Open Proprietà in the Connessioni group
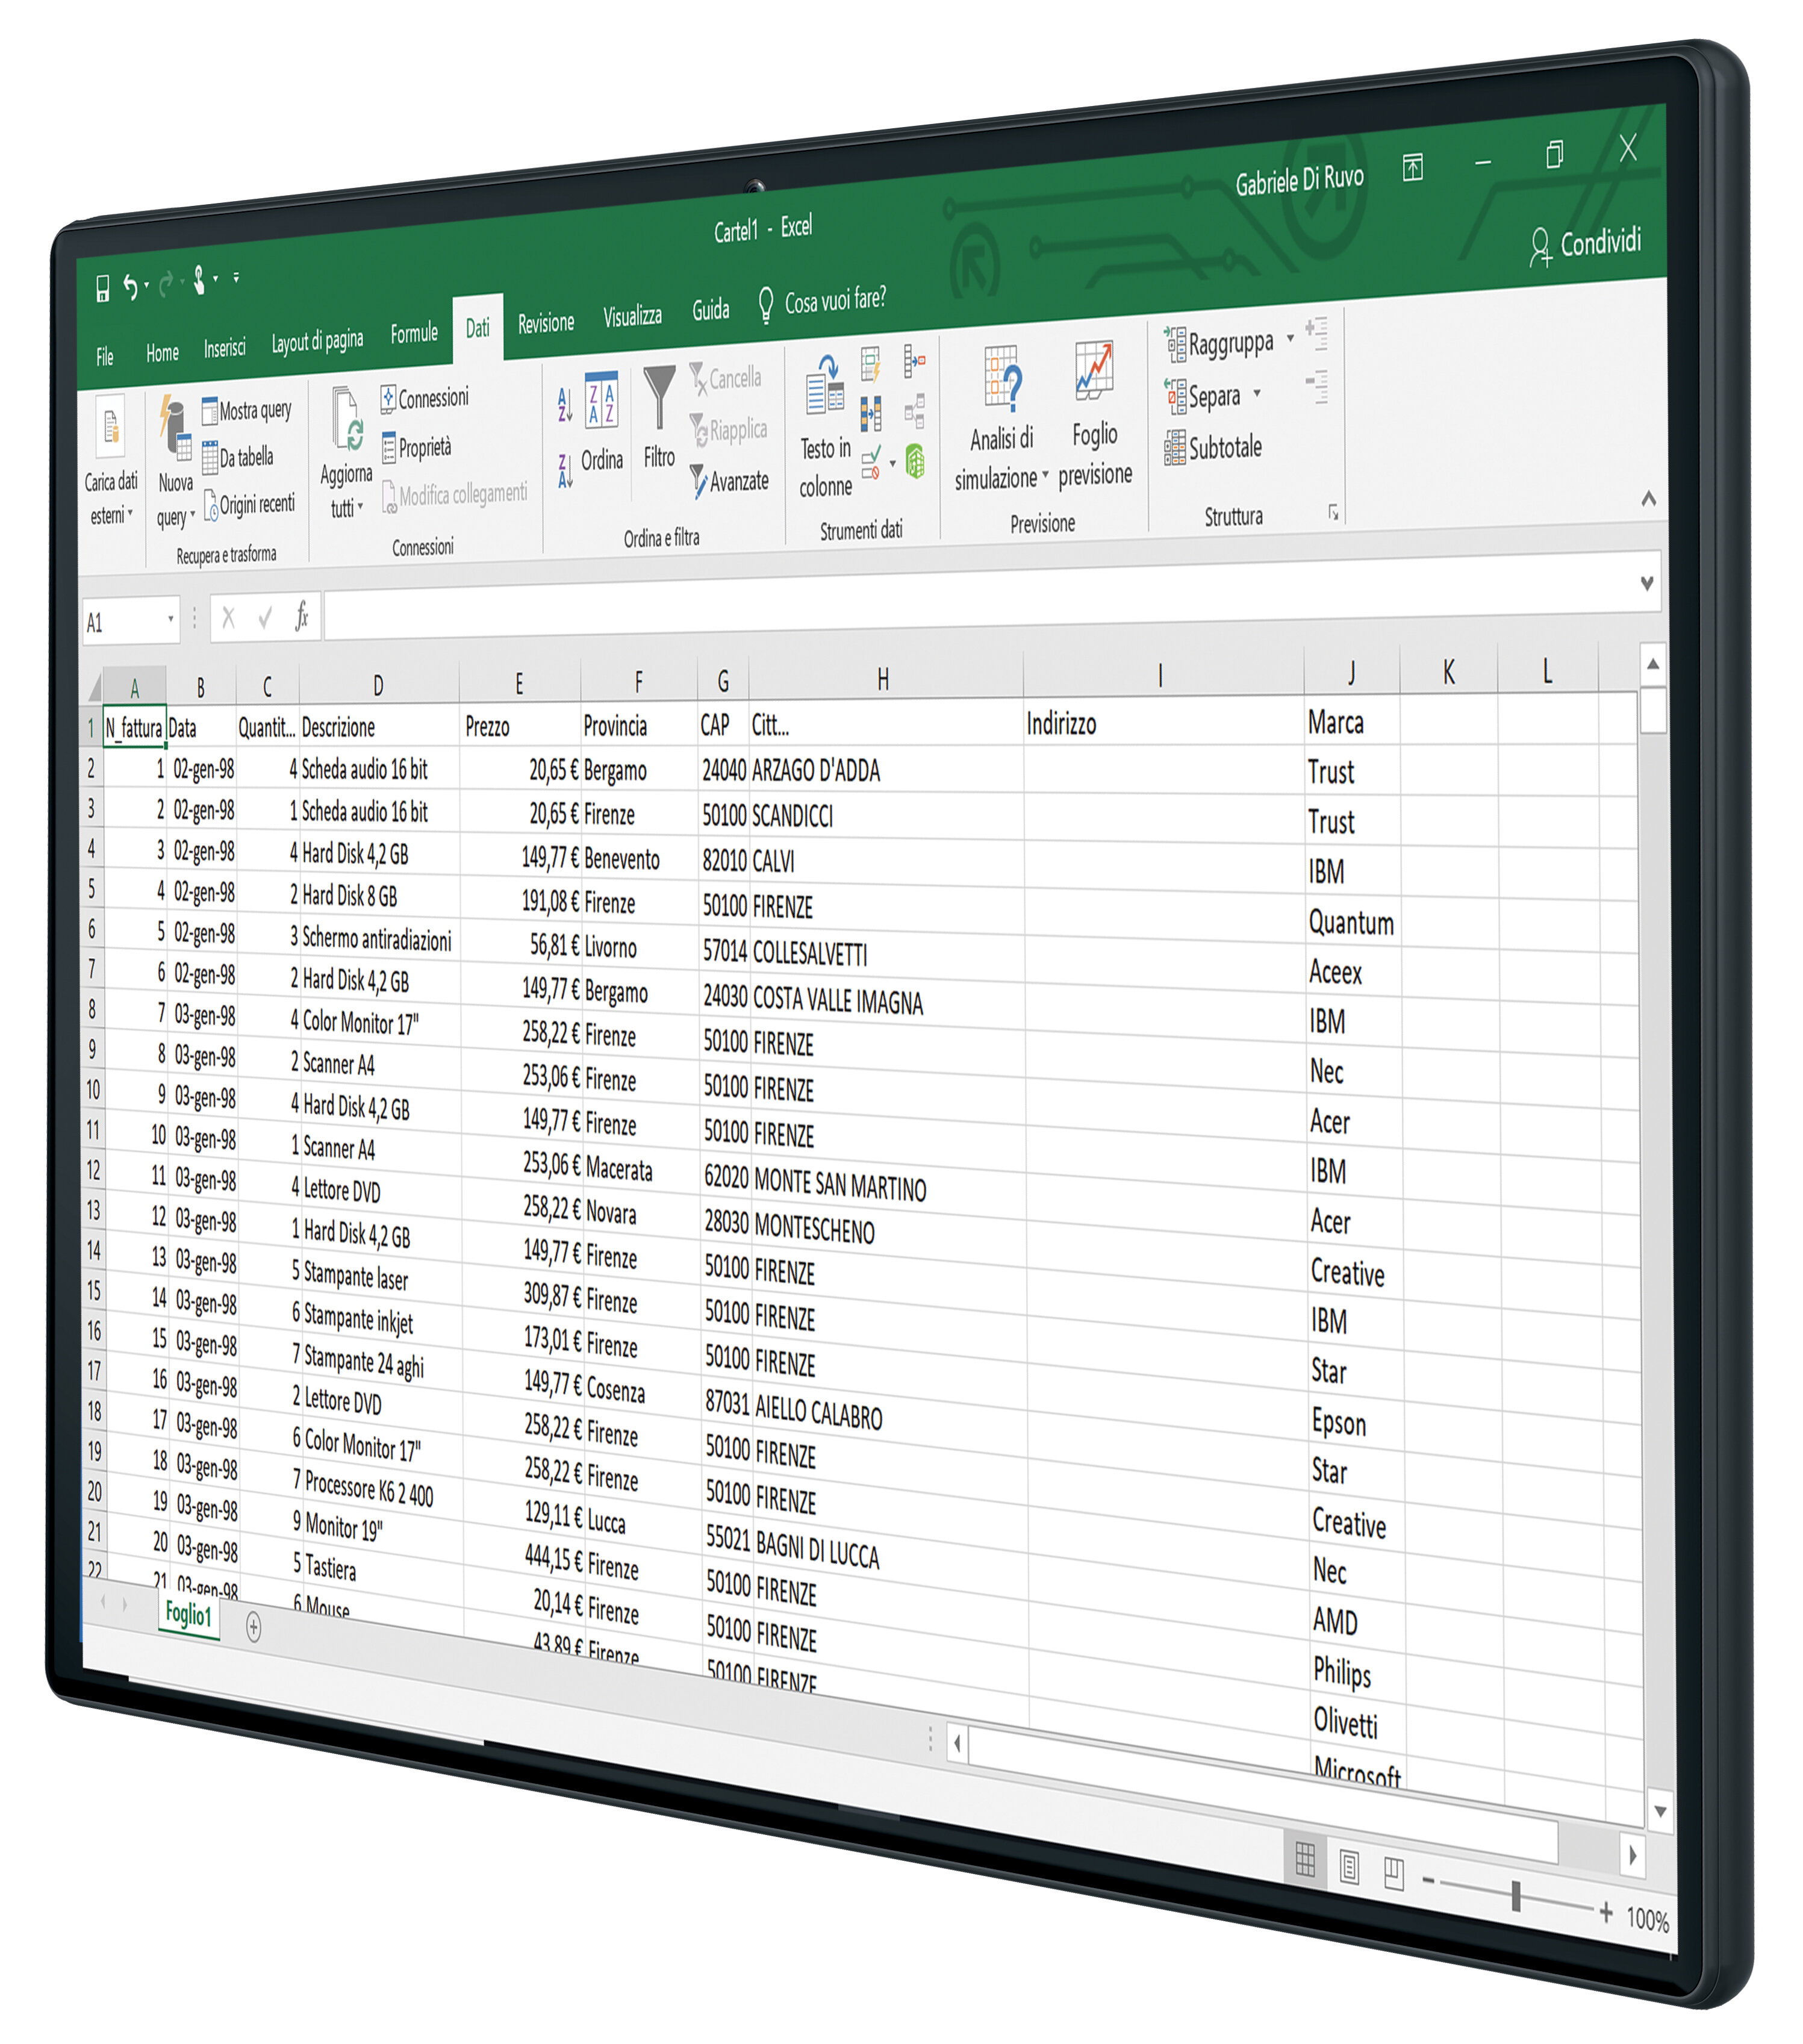 (417, 447)
